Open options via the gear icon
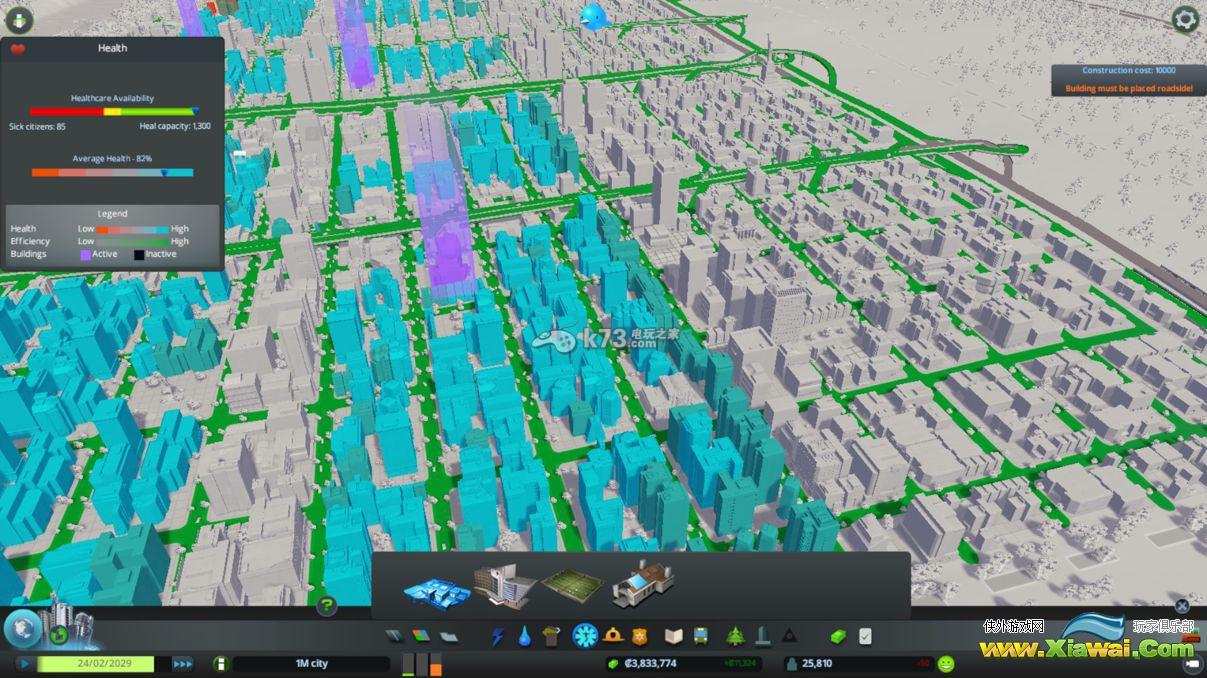Screen dimensions: 1207x678 click(1185, 18)
